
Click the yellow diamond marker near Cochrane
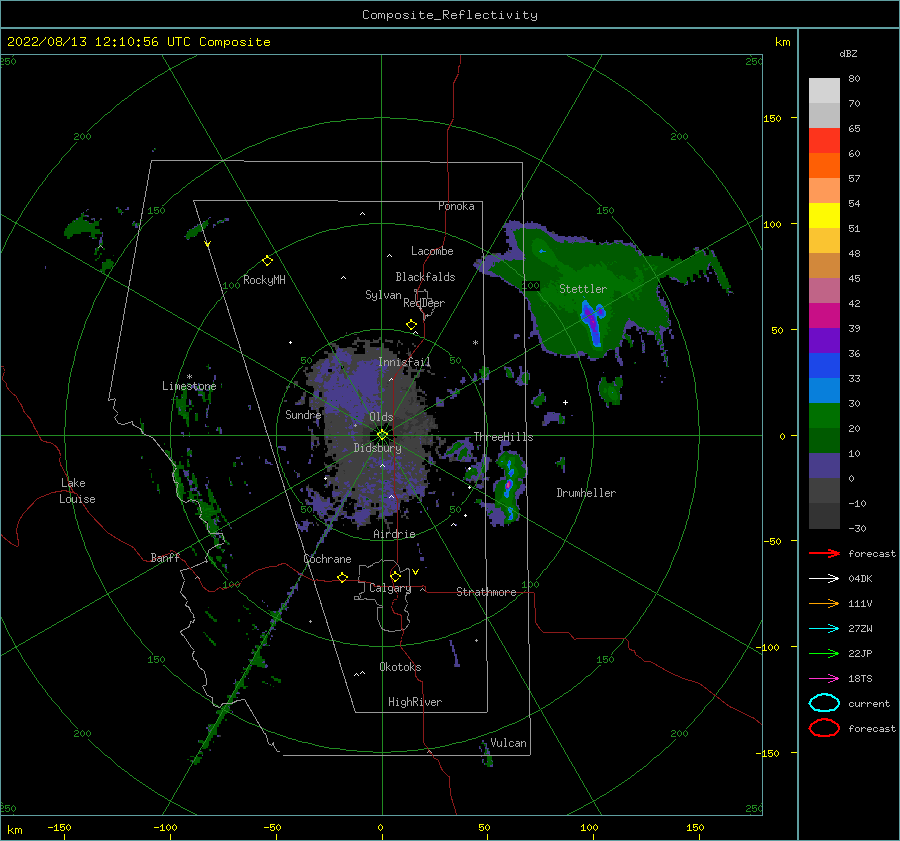(343, 577)
